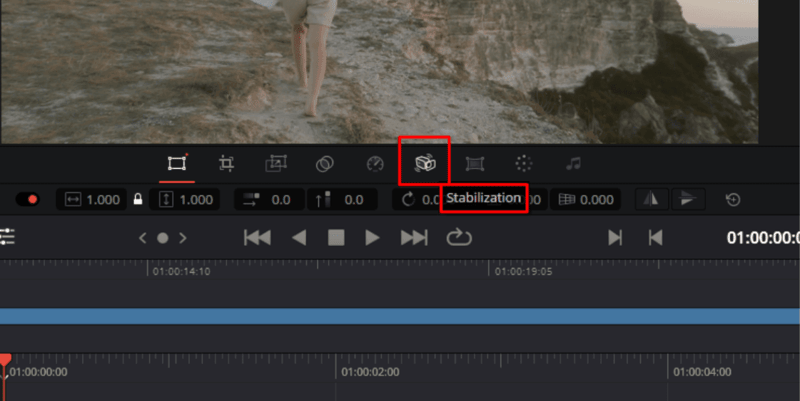The width and height of the screenshot is (800, 401).
Task: Open the Lens Correction tool icon
Action: (x=474, y=164)
